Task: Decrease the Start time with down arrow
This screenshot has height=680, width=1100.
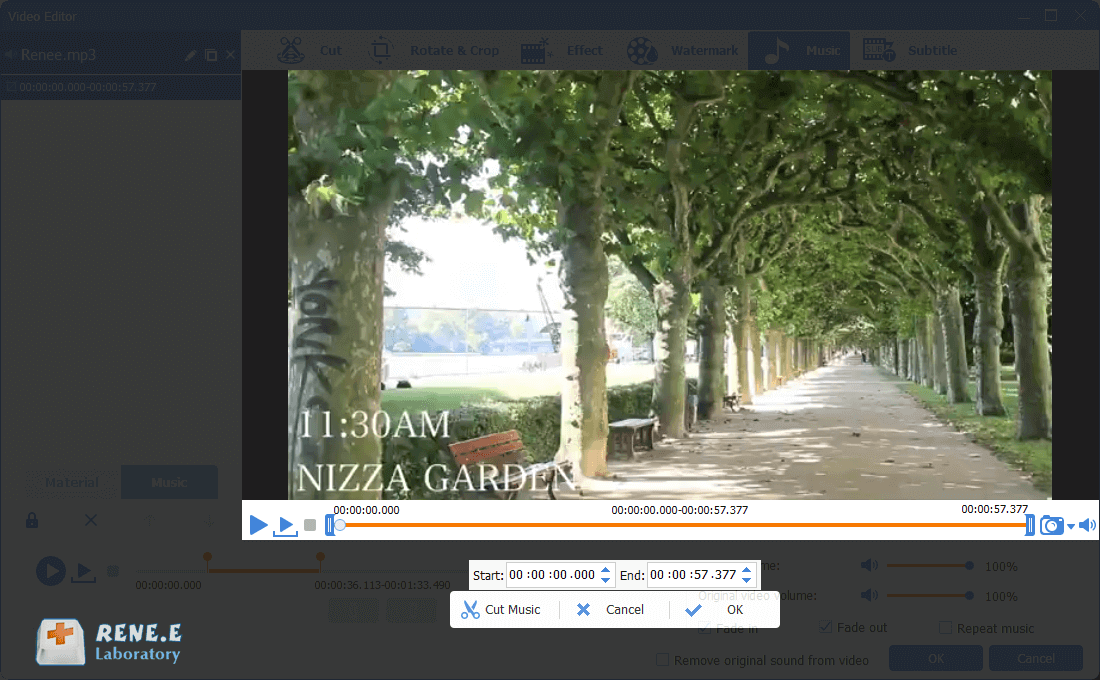Action: coord(605,581)
